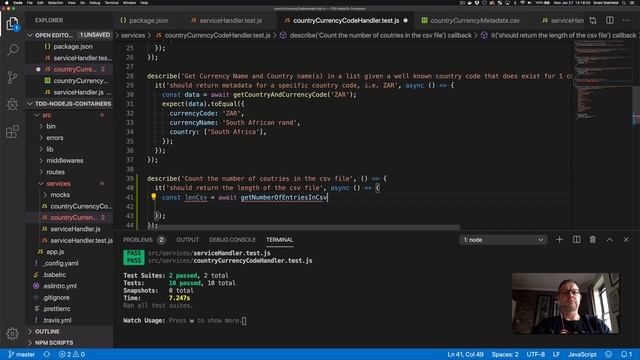640x360 pixels.
Task: Kill terminal with trash icon
Action: (593, 240)
